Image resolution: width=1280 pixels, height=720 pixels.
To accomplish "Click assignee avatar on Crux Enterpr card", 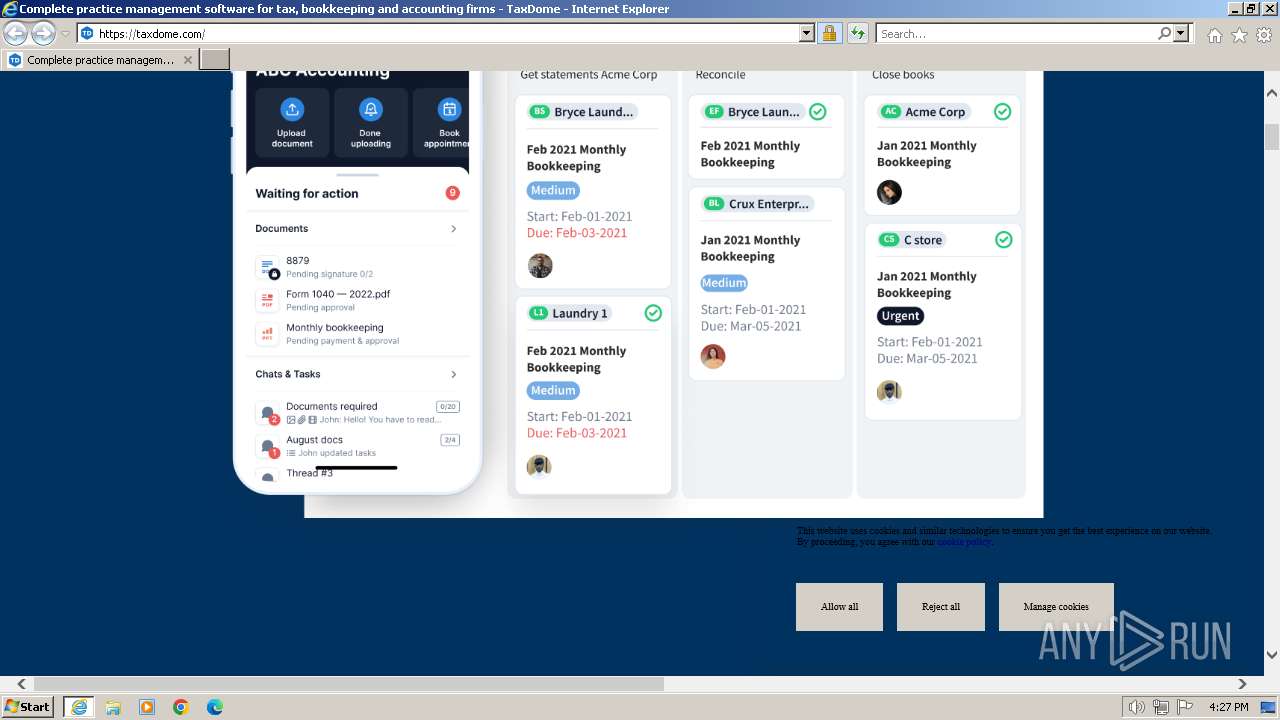I will pos(713,356).
